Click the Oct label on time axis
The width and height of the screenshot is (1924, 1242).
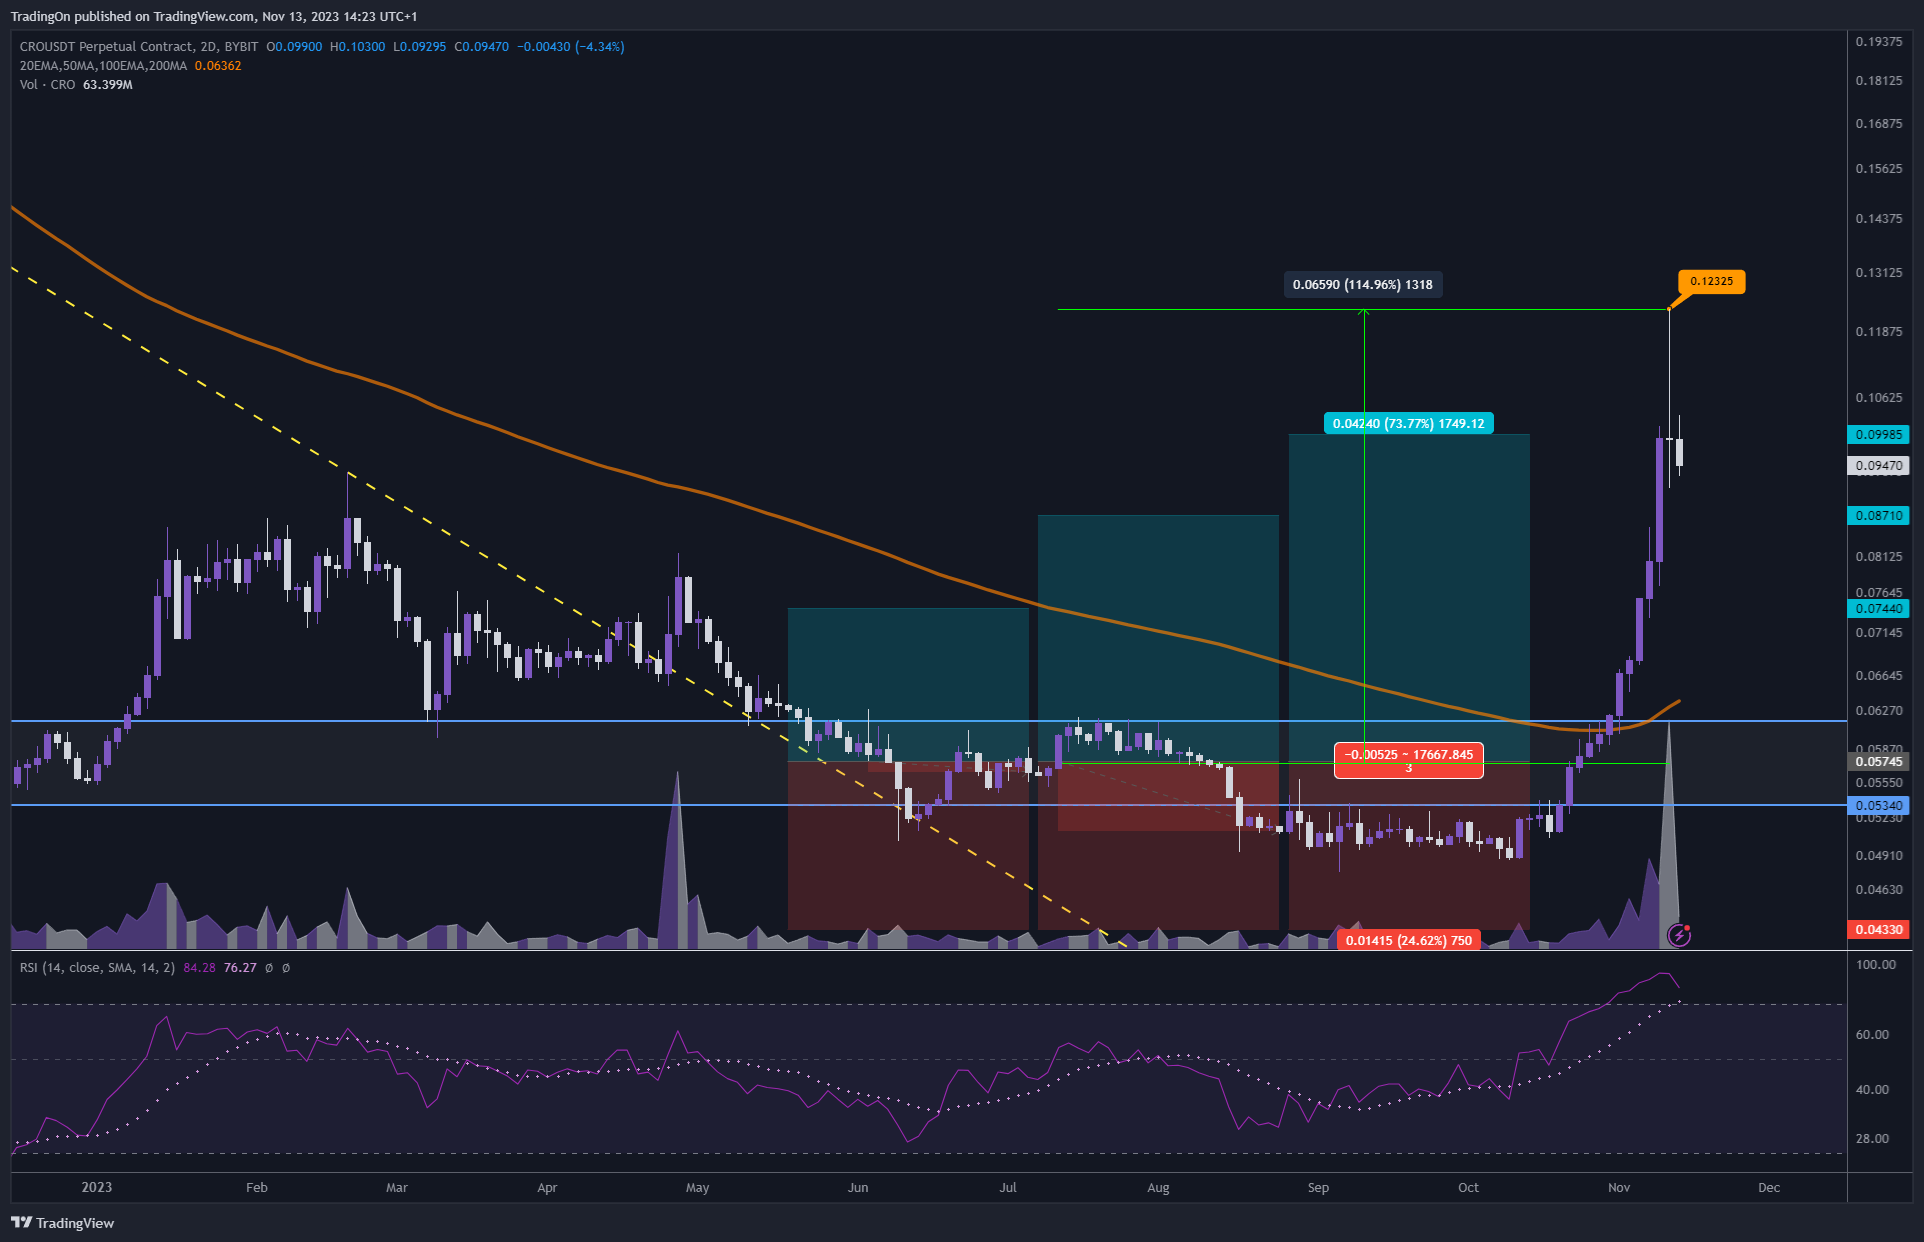tap(1468, 1187)
